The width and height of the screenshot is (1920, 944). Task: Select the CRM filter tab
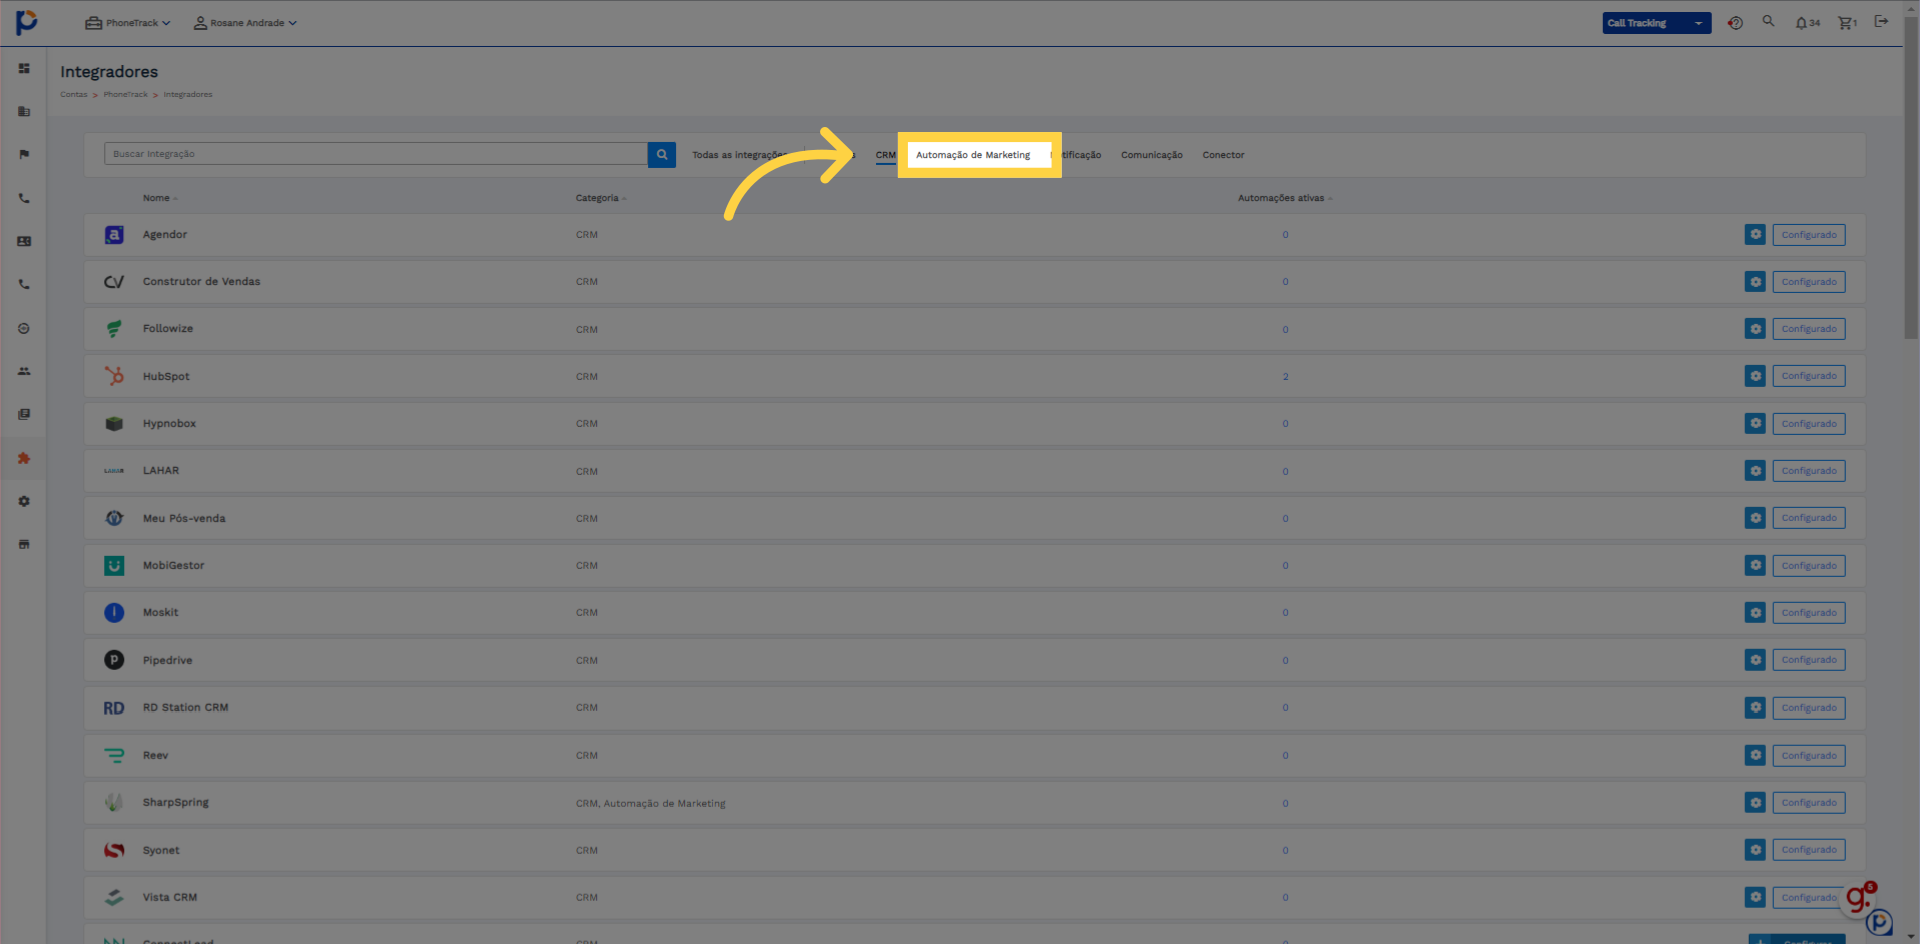(x=886, y=155)
